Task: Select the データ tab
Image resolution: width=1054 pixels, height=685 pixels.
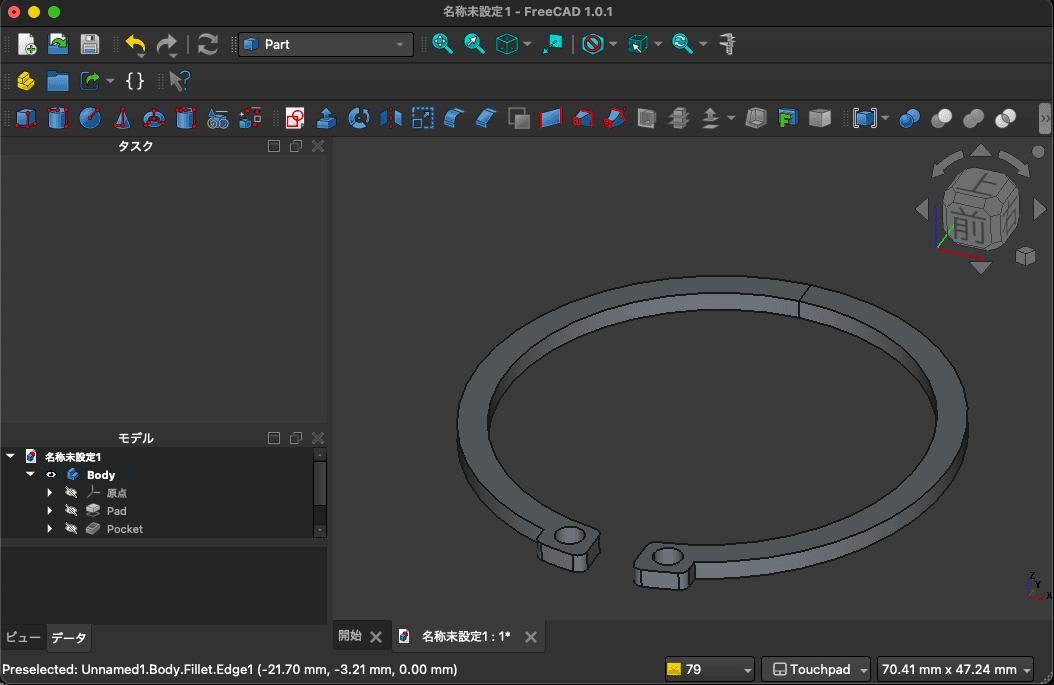Action: (x=68, y=637)
